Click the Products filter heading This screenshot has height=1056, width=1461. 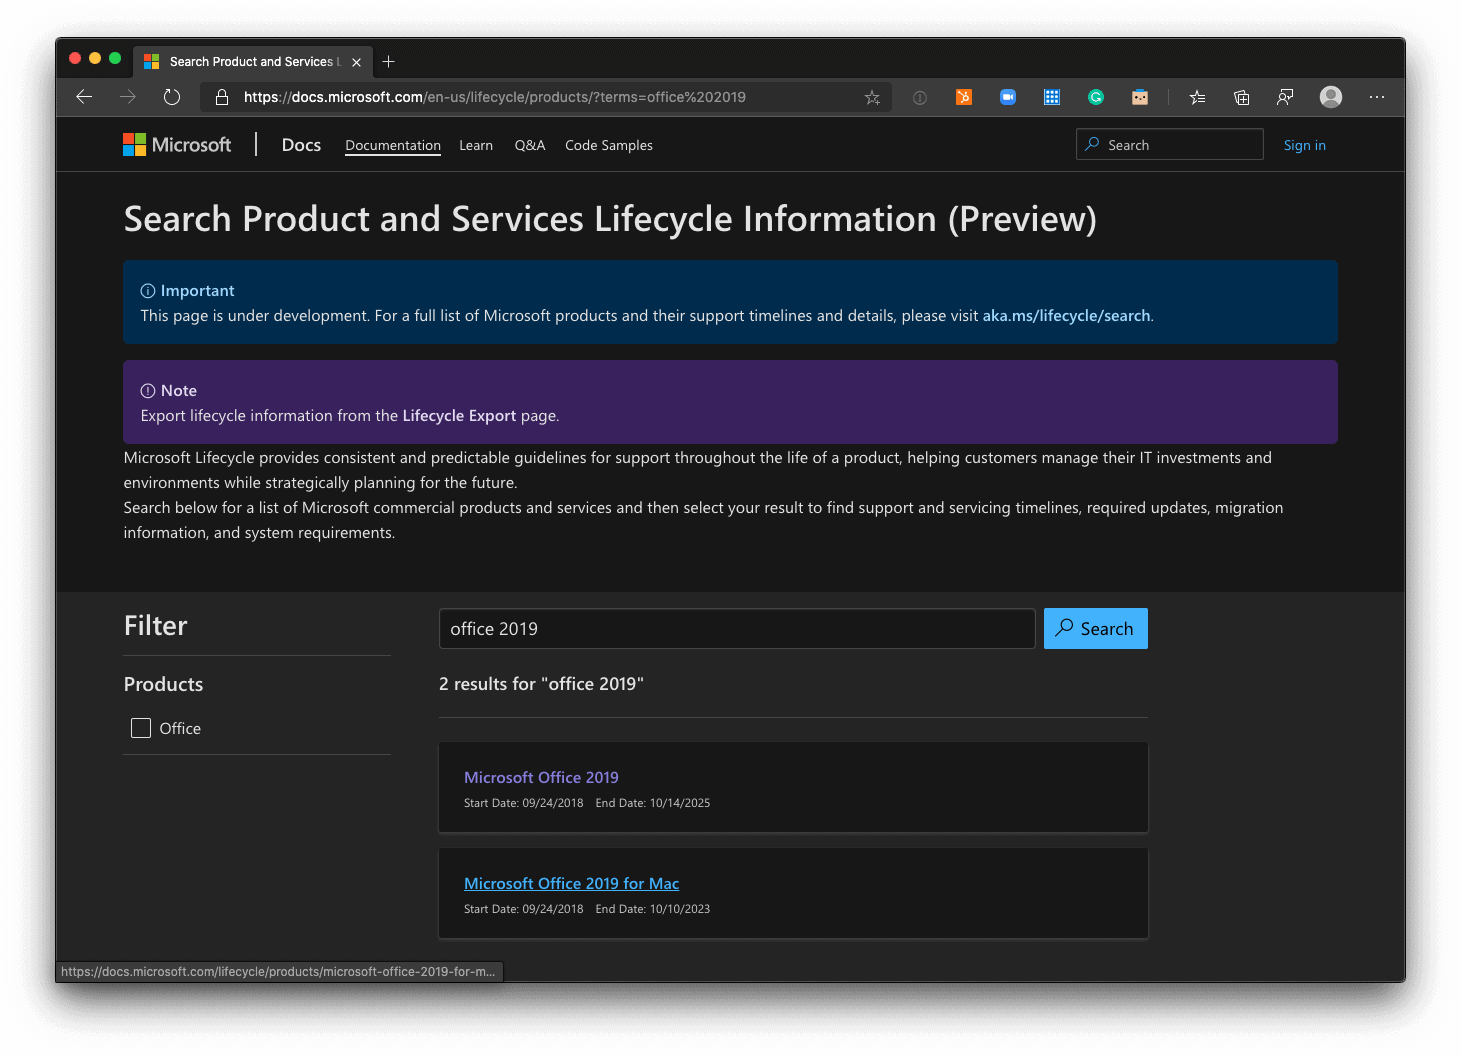point(163,684)
